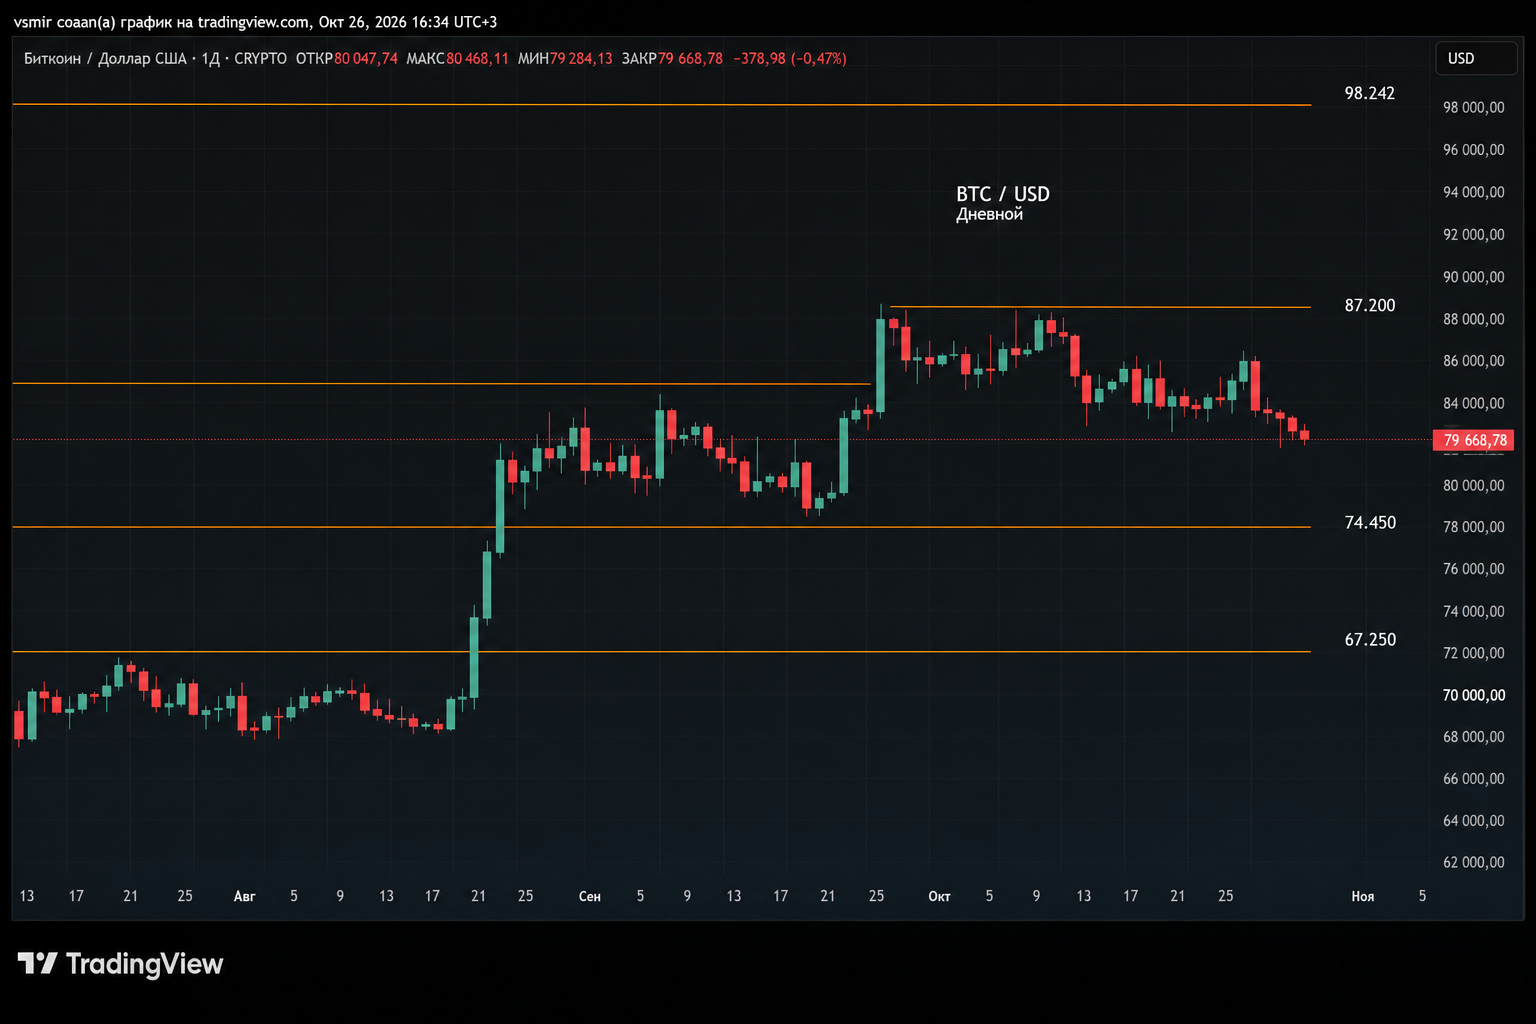Screen dimensions: 1536x1024
Task: Open the USD currency selector
Action: (x=1476, y=58)
